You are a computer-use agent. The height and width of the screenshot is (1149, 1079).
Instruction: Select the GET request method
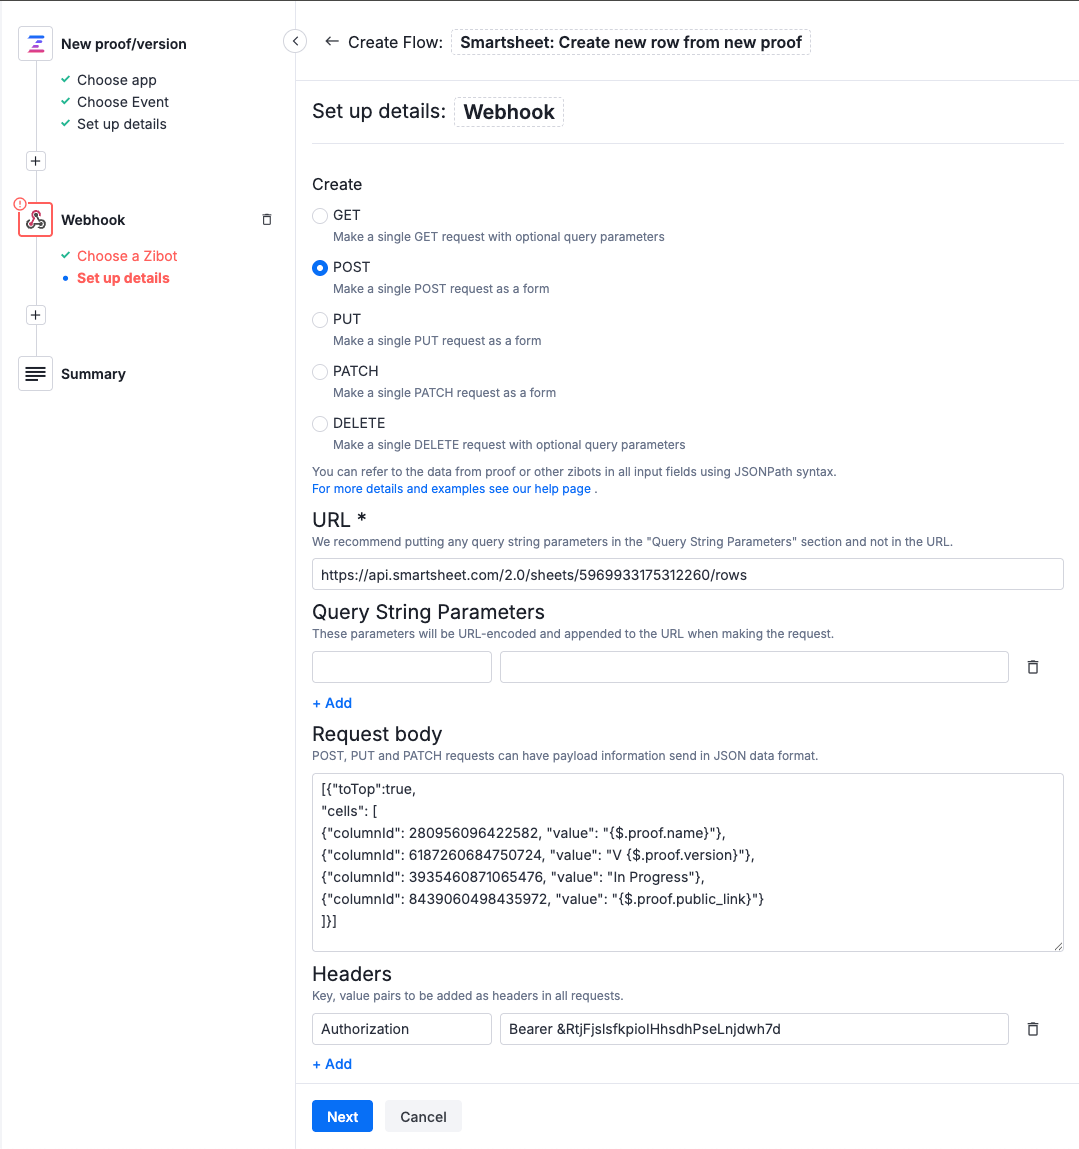pyautogui.click(x=320, y=215)
